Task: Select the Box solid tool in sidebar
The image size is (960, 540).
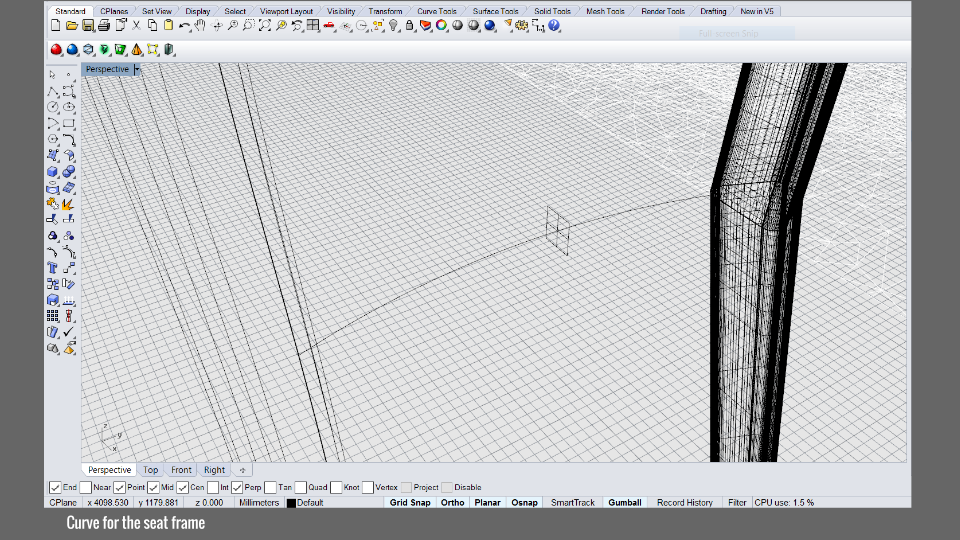Action: pyautogui.click(x=52, y=172)
